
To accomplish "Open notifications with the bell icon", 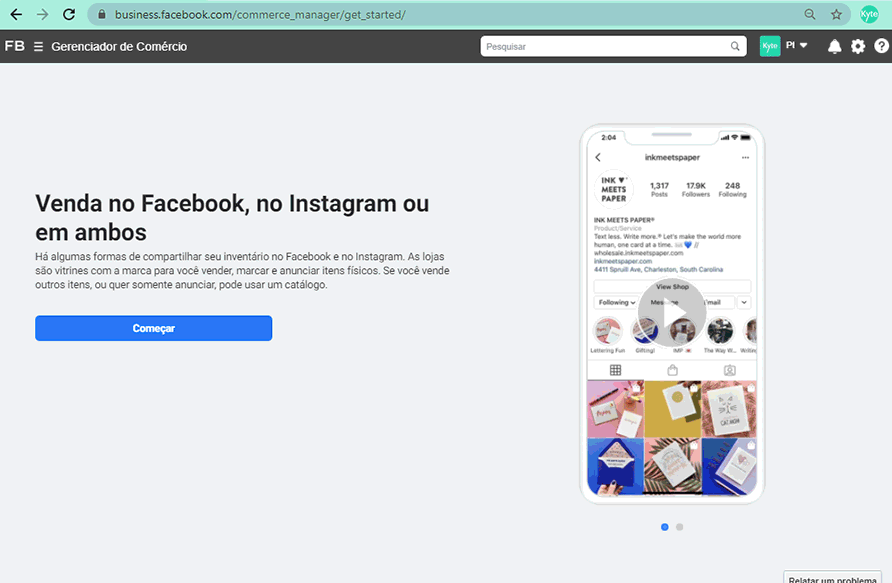I will [834, 47].
